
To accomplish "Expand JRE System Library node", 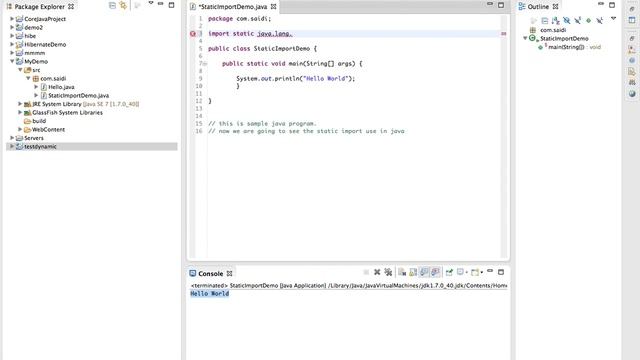I will point(20,104).
